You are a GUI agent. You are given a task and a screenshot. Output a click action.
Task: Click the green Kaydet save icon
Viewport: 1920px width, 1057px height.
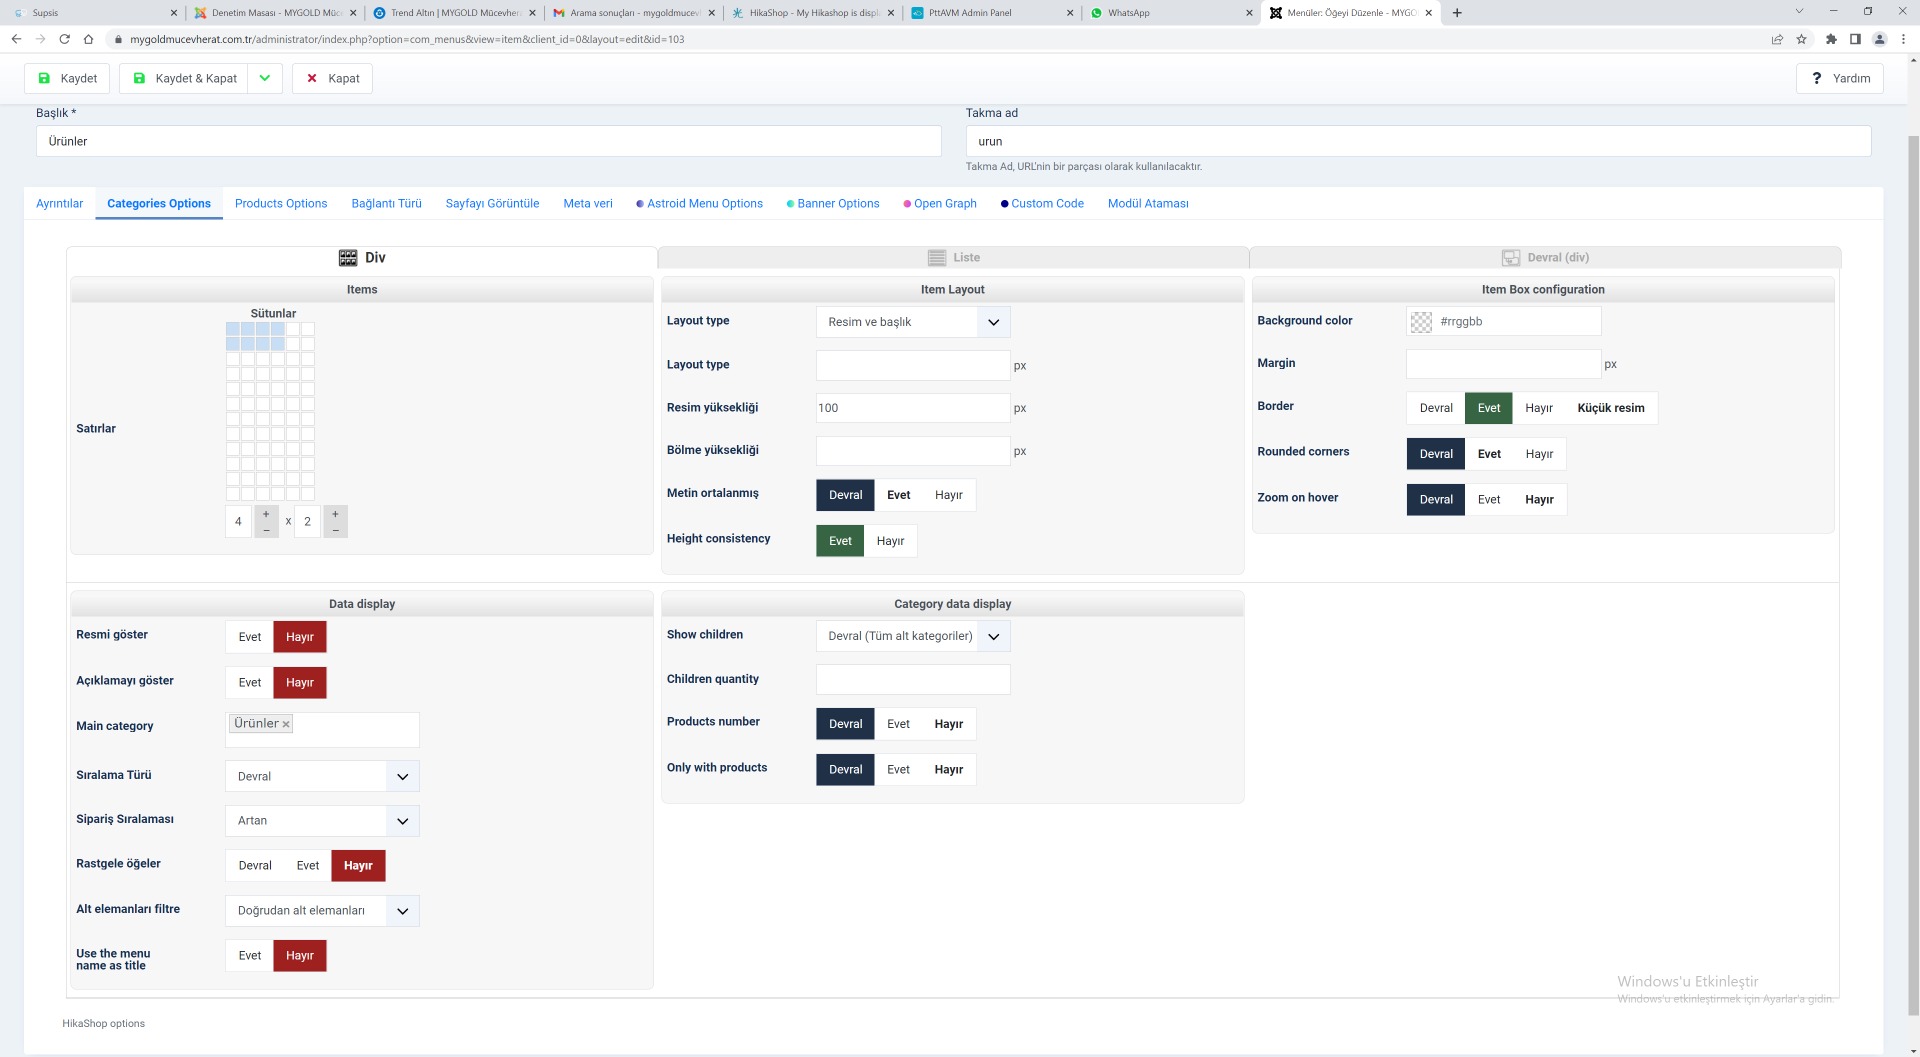44,78
